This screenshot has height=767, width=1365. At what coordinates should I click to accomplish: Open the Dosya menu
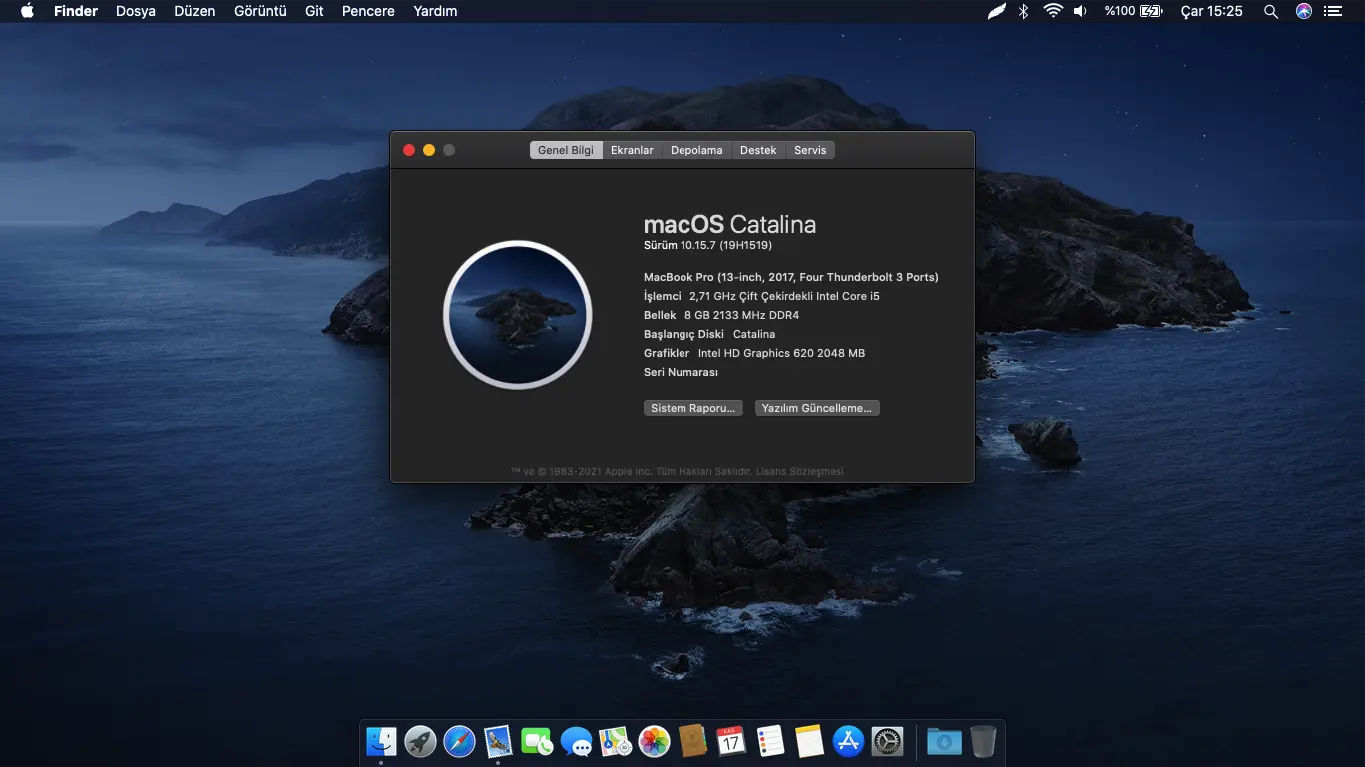tap(136, 11)
